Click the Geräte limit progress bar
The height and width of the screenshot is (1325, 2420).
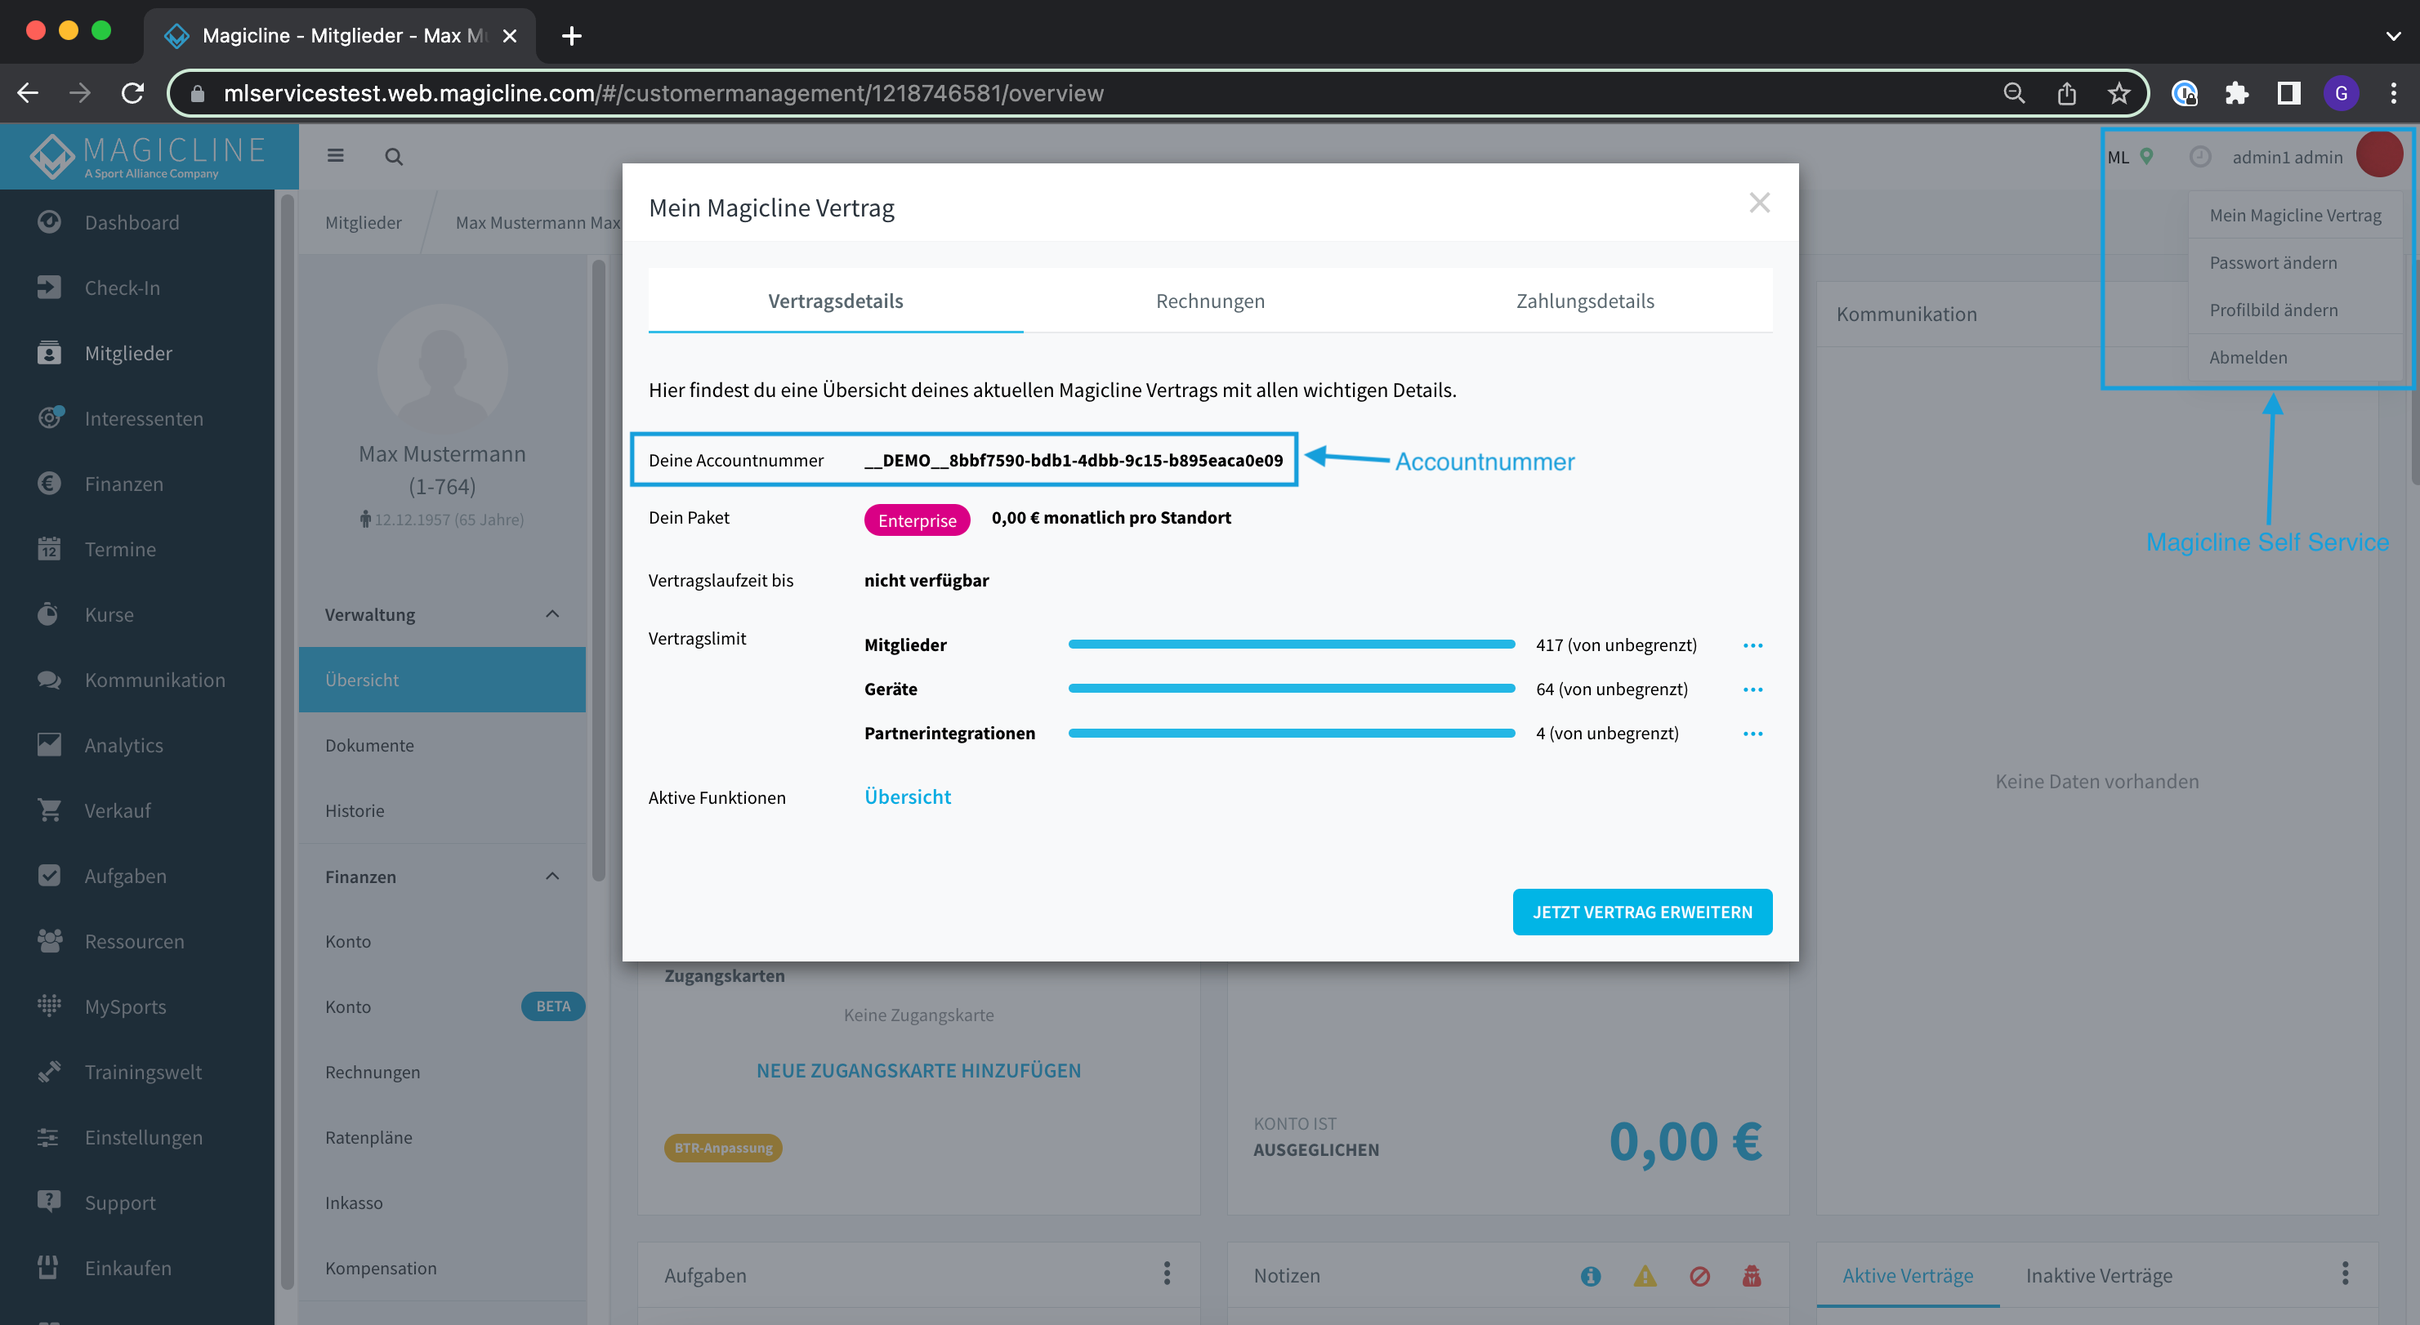(x=1292, y=689)
